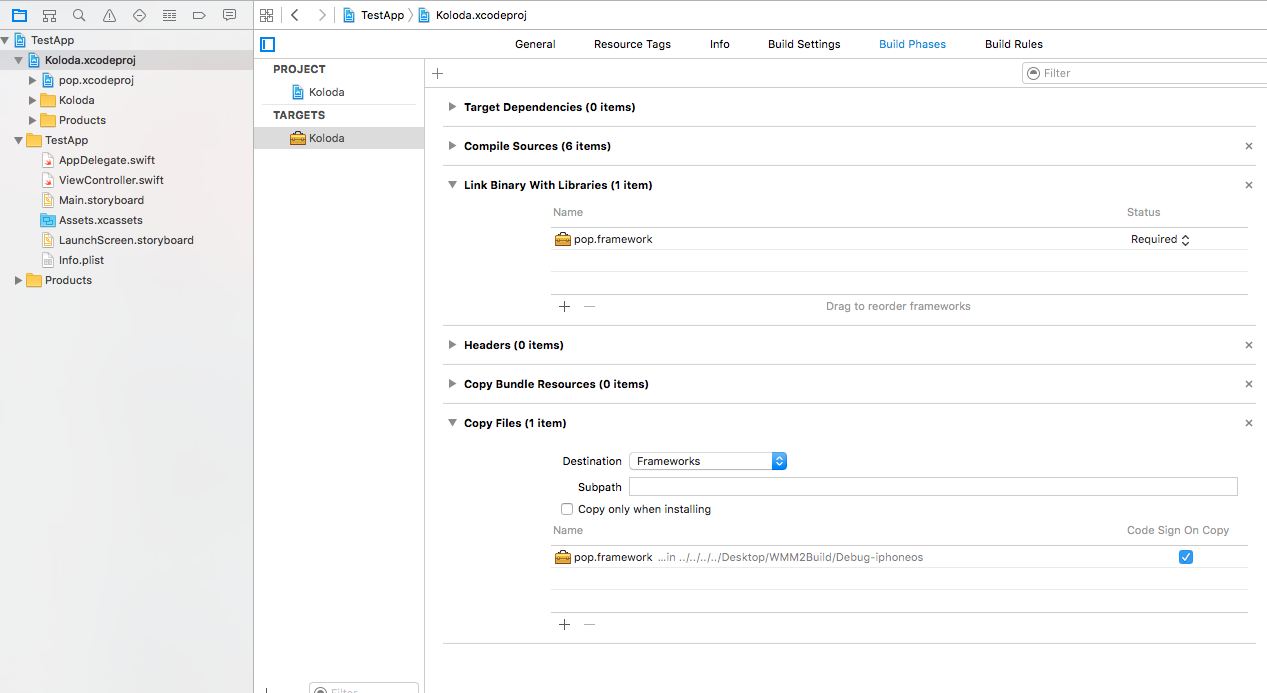Switch to the Info tab

pos(720,44)
